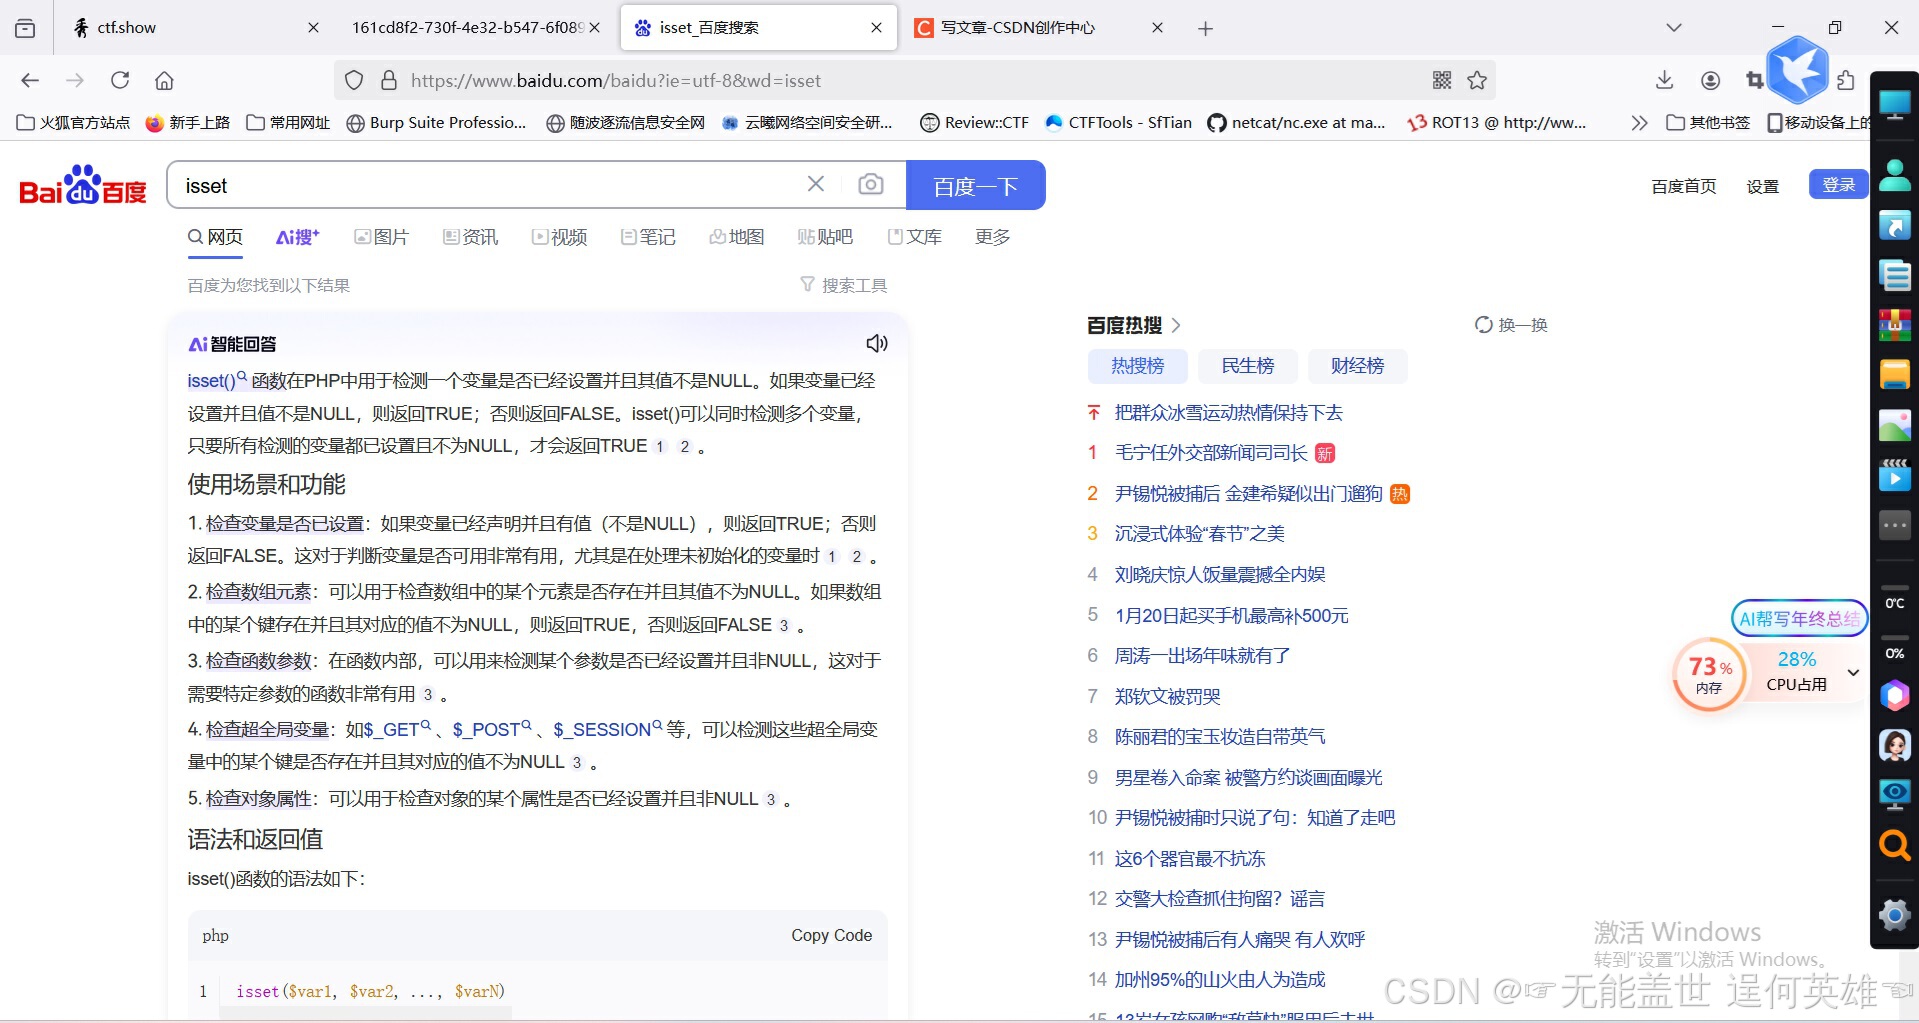Select the 视频 search tab
Image resolution: width=1919 pixels, height=1023 pixels.
pos(560,237)
